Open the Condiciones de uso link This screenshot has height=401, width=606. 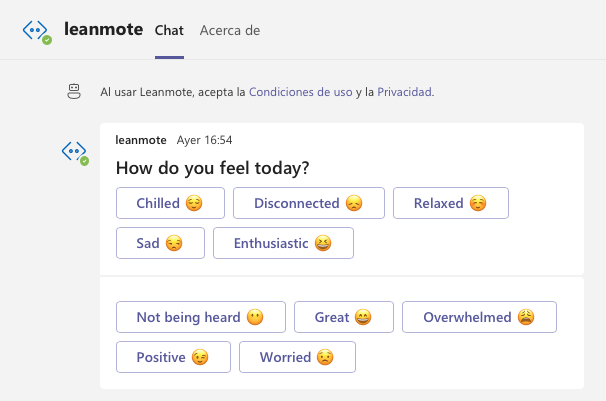(300, 92)
